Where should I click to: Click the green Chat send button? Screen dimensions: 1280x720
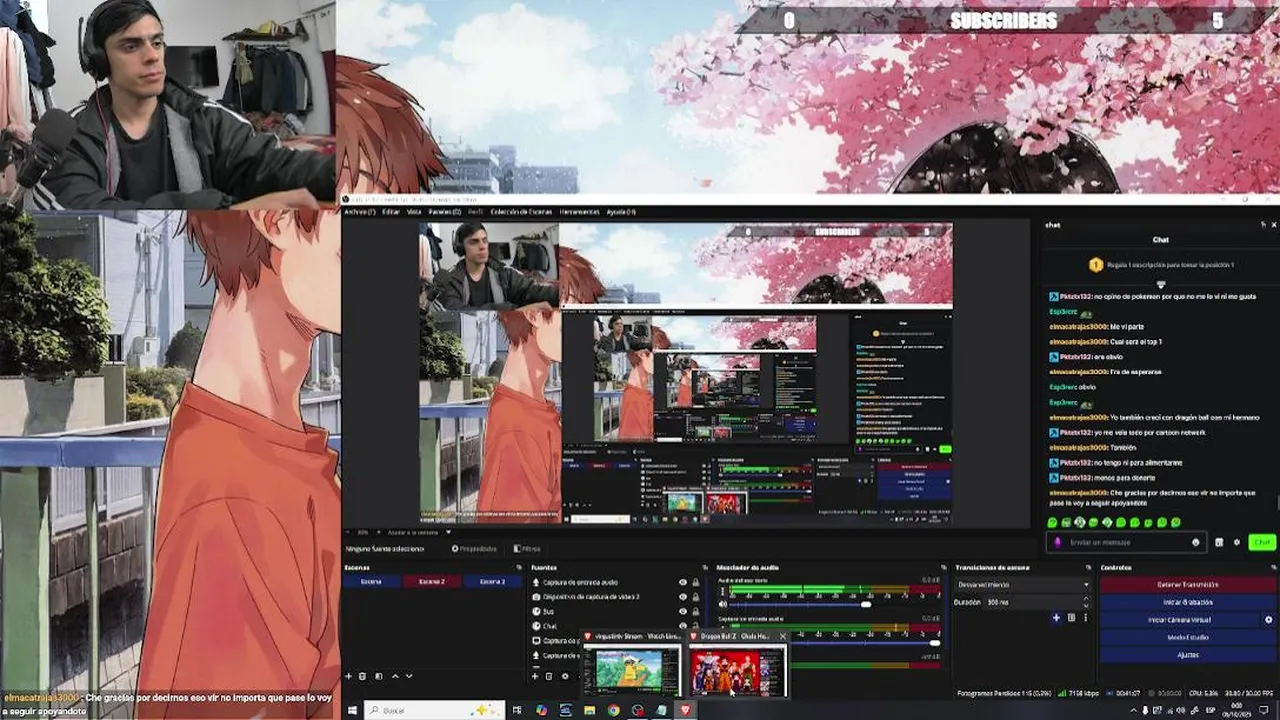coord(1262,542)
